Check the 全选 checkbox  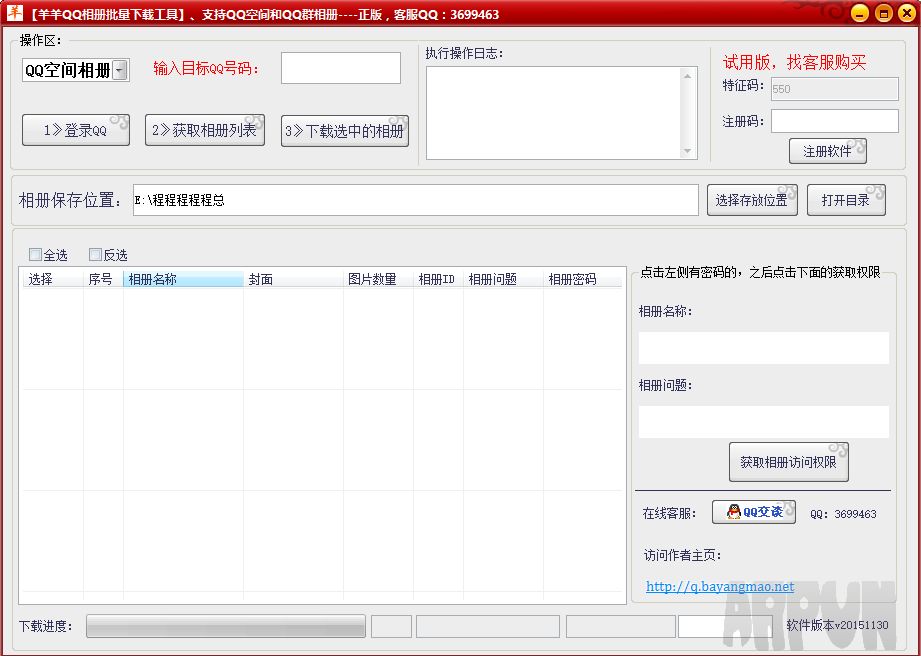click(x=35, y=254)
